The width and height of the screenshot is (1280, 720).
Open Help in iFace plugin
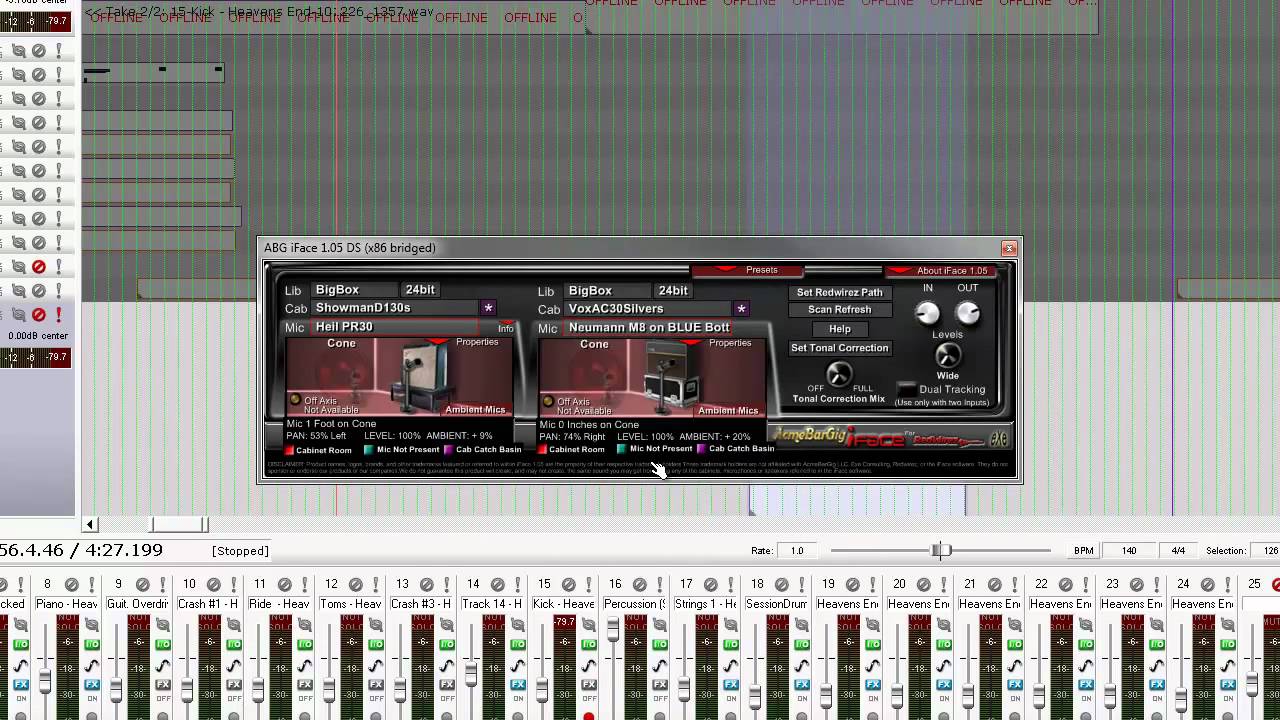coord(840,329)
